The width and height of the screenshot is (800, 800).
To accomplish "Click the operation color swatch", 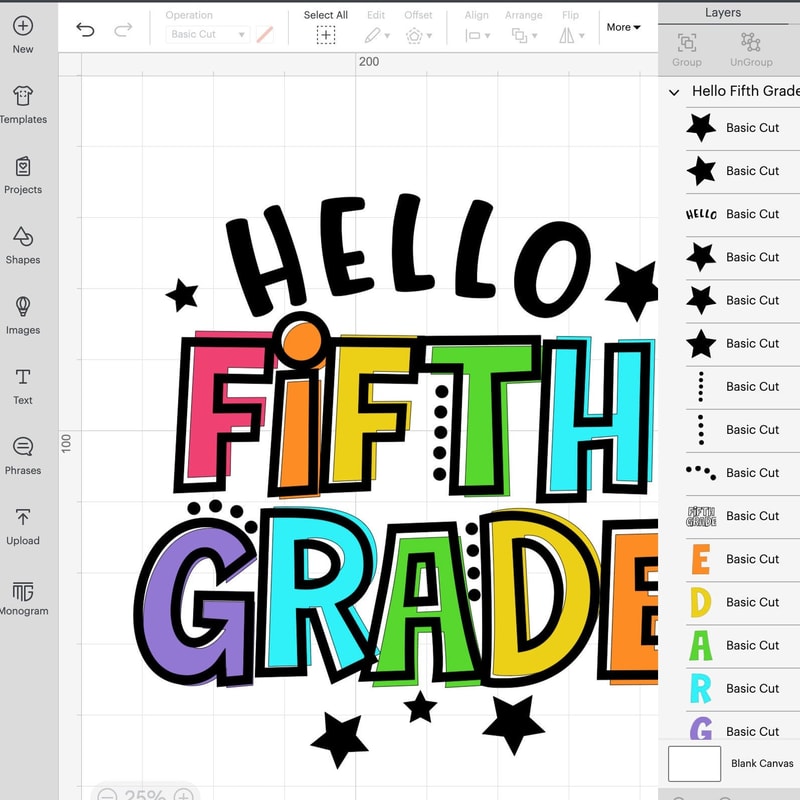I will tap(263, 34).
